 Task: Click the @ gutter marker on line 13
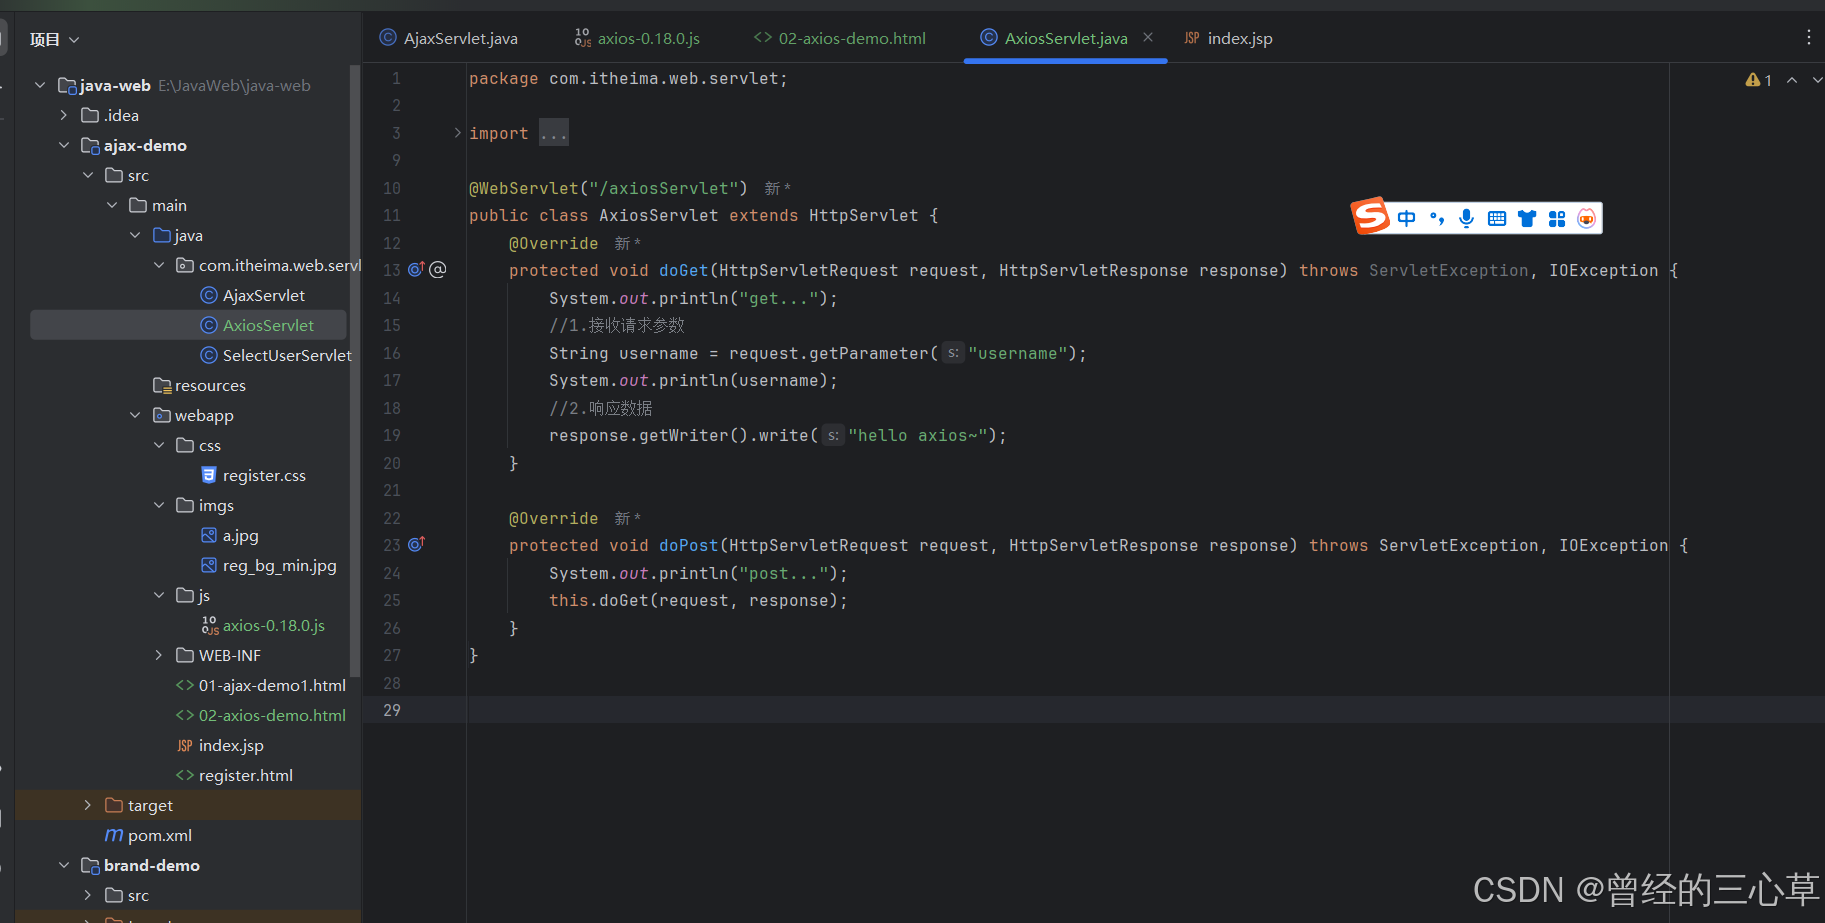[438, 269]
